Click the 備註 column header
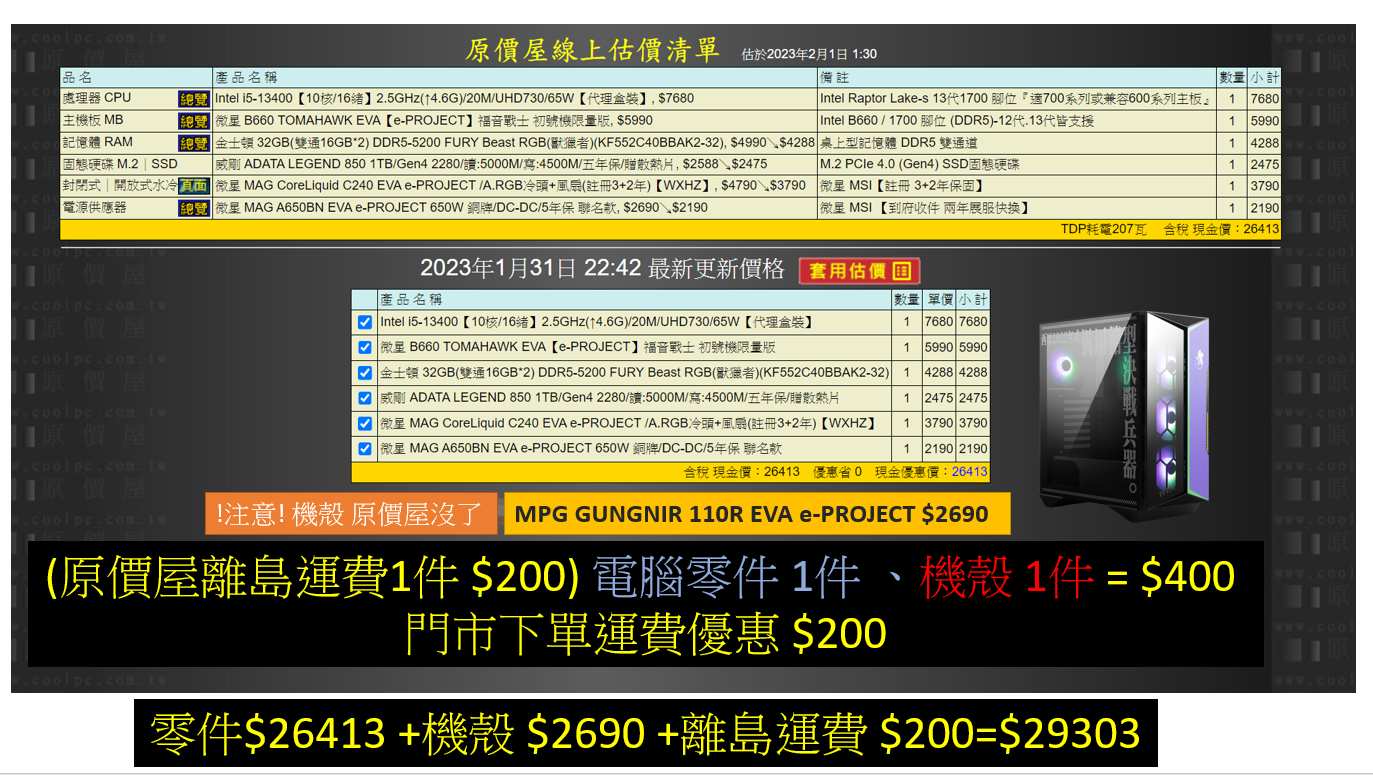This screenshot has width=1373, height=775. tap(834, 77)
